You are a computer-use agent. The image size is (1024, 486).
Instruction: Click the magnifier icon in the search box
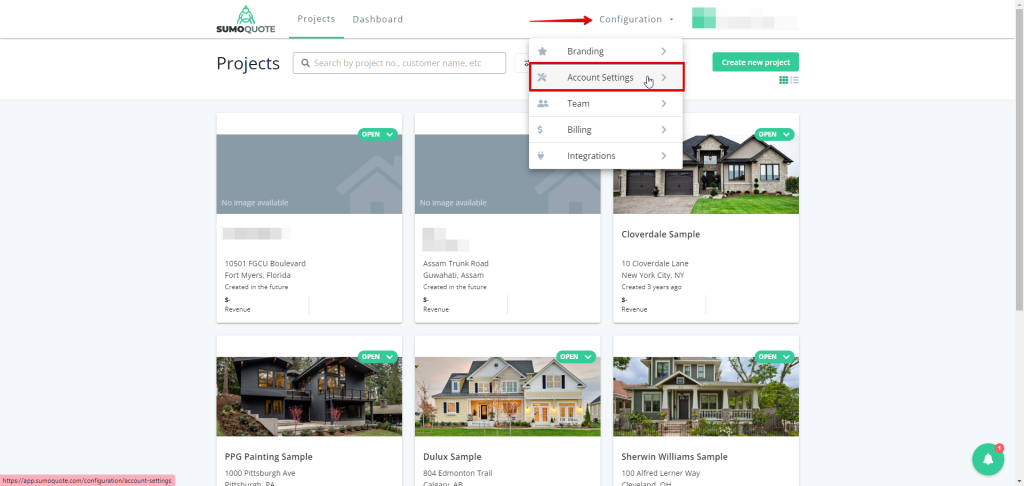click(x=304, y=63)
